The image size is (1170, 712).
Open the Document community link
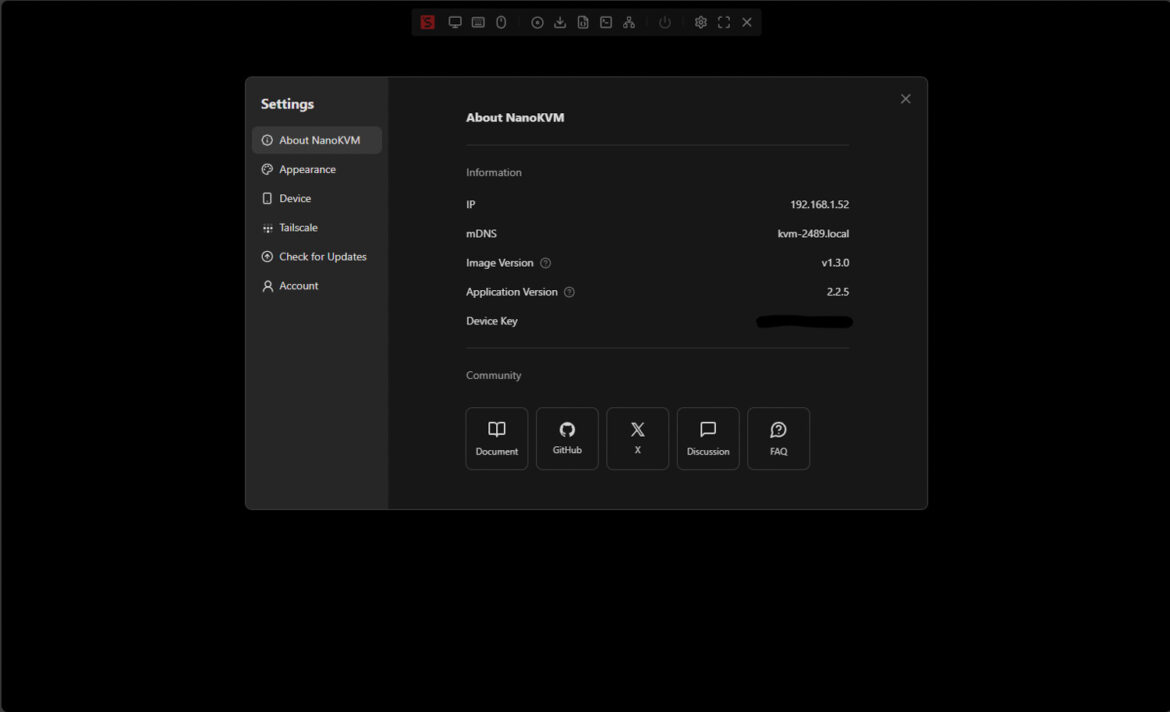[x=497, y=438]
